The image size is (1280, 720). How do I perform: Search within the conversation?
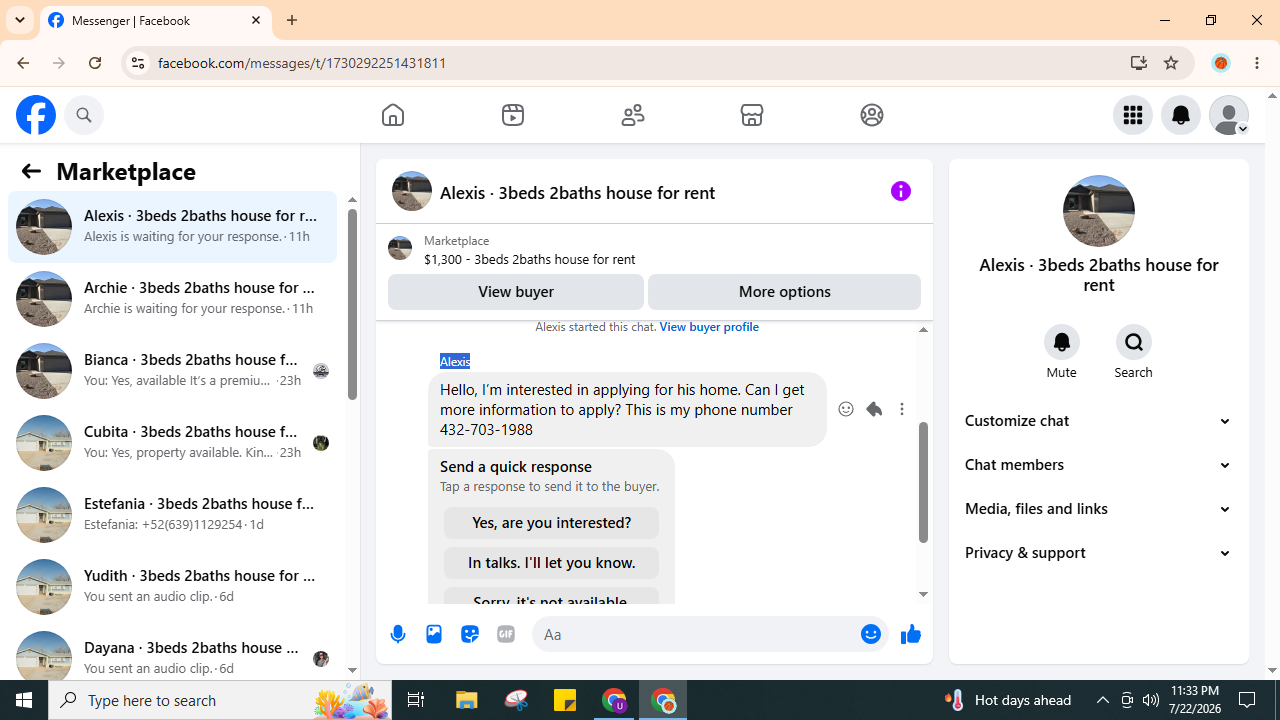pyautogui.click(x=1134, y=342)
